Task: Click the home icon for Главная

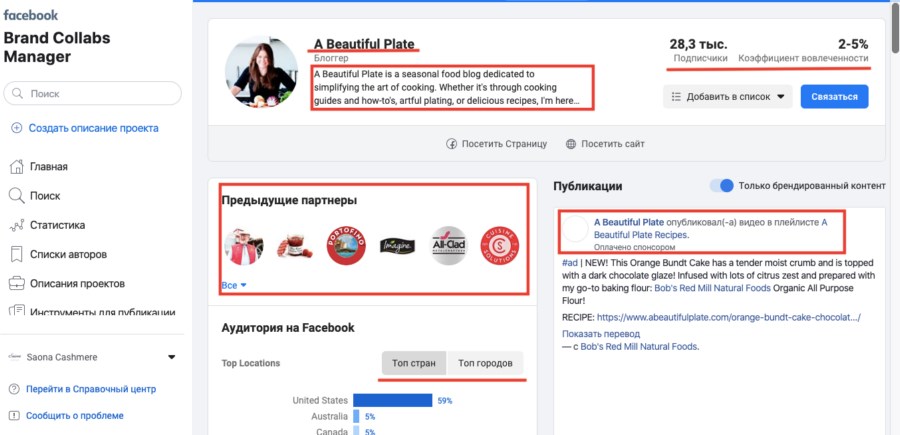Action: pos(16,166)
